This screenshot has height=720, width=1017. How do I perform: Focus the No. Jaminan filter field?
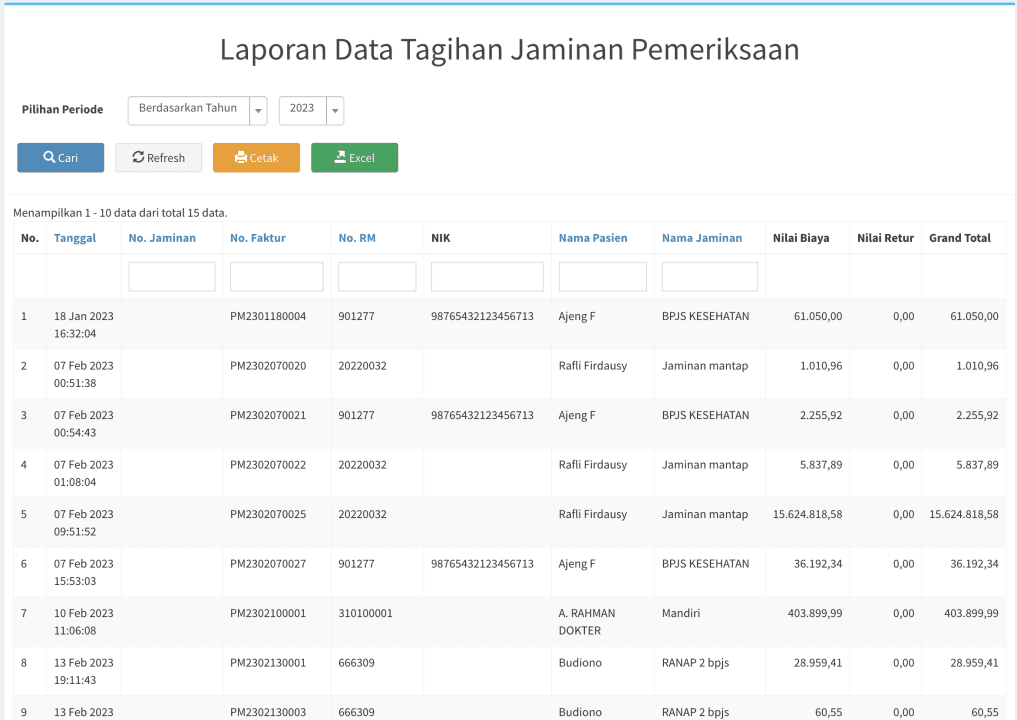pyautogui.click(x=172, y=276)
